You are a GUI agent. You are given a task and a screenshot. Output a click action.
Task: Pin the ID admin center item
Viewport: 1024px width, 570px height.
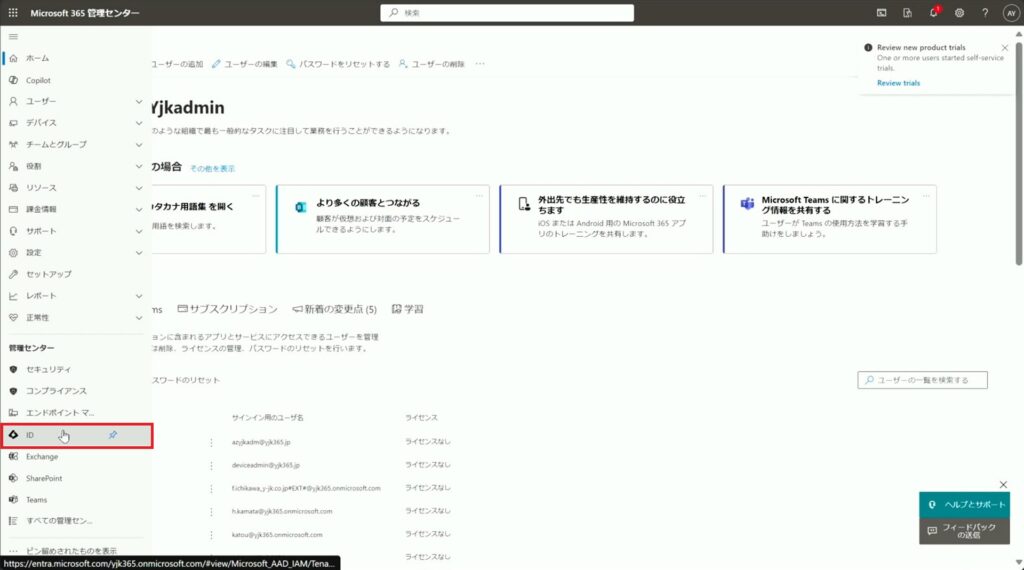coord(113,435)
